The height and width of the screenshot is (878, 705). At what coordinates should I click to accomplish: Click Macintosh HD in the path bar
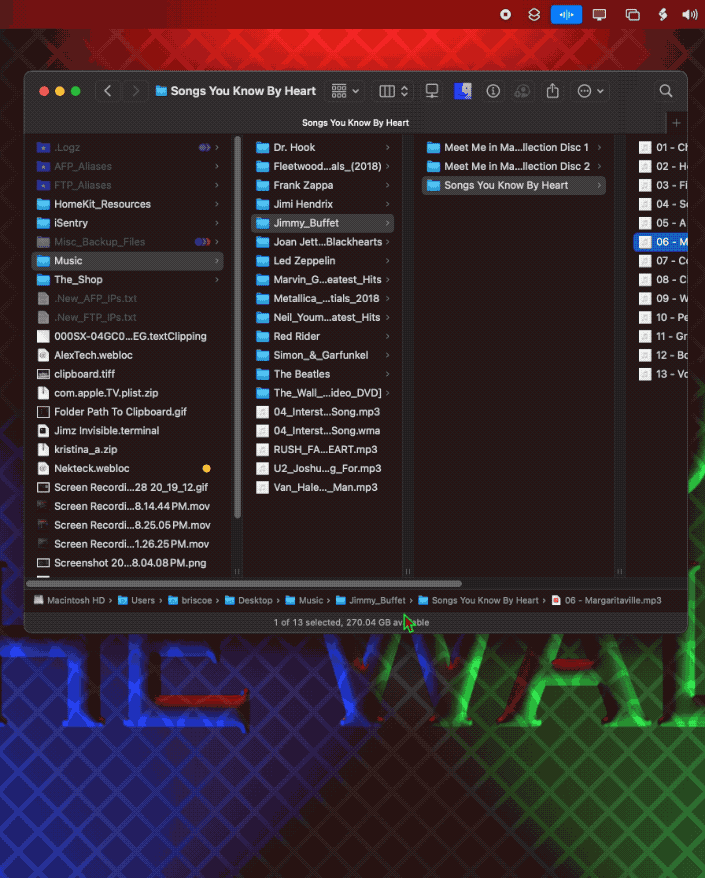click(x=69, y=600)
